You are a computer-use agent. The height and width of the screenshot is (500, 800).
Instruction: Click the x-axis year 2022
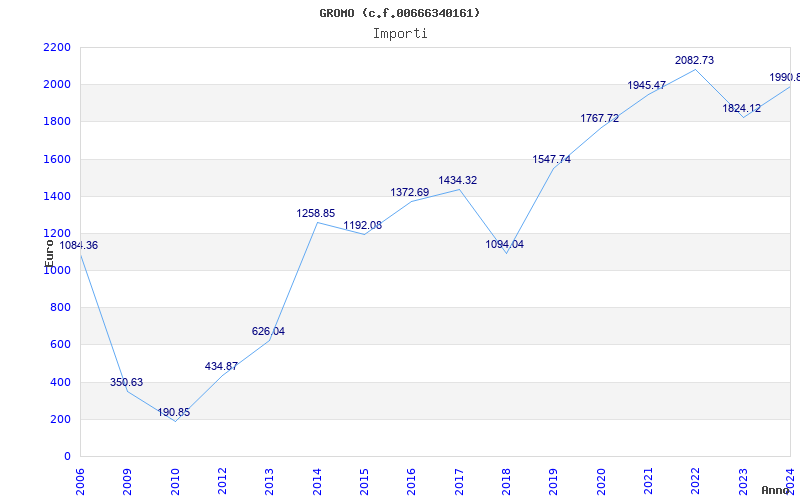[x=695, y=482]
